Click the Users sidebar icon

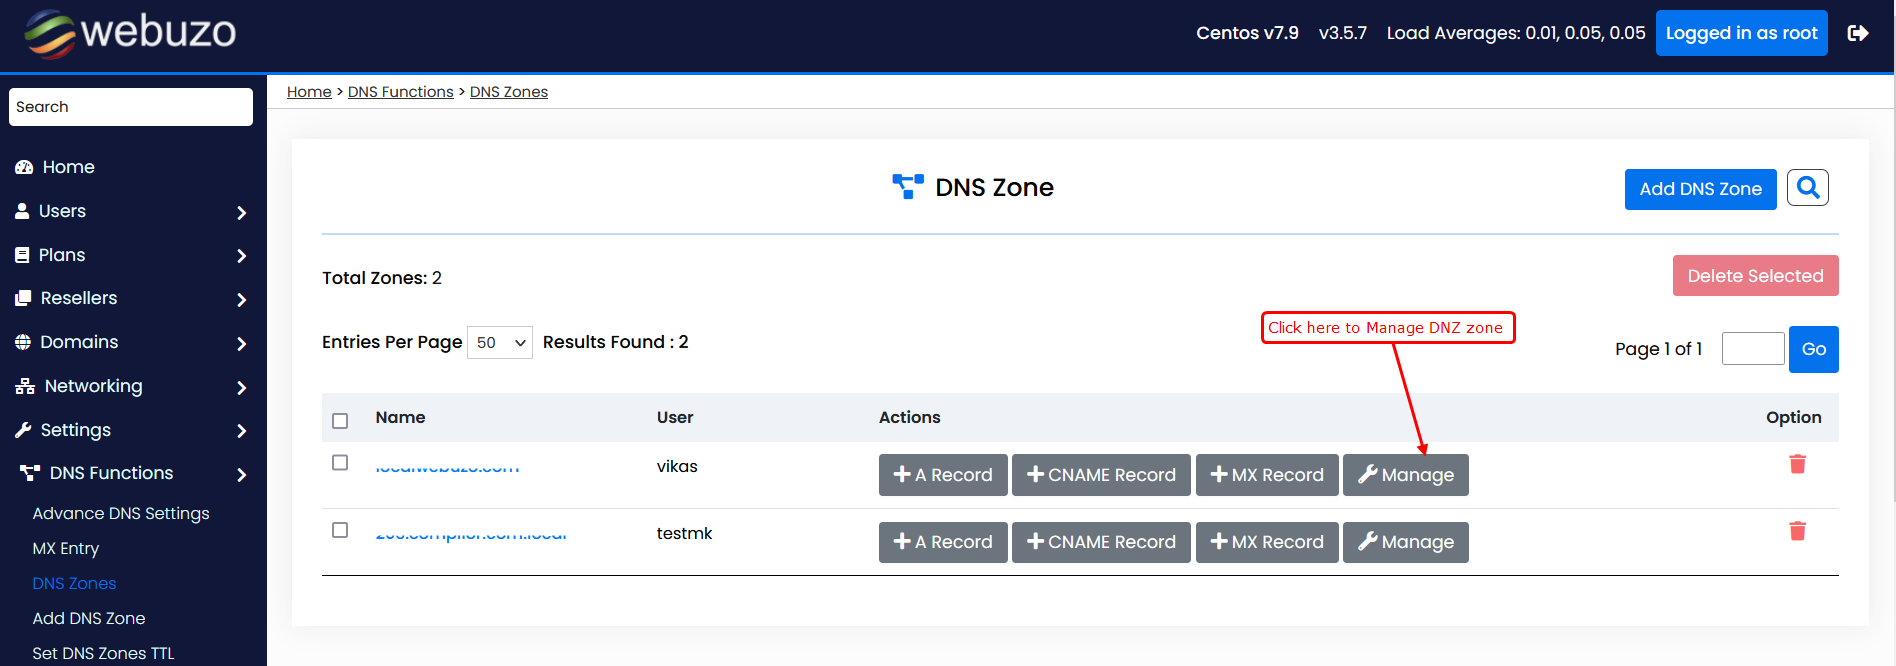(x=23, y=211)
